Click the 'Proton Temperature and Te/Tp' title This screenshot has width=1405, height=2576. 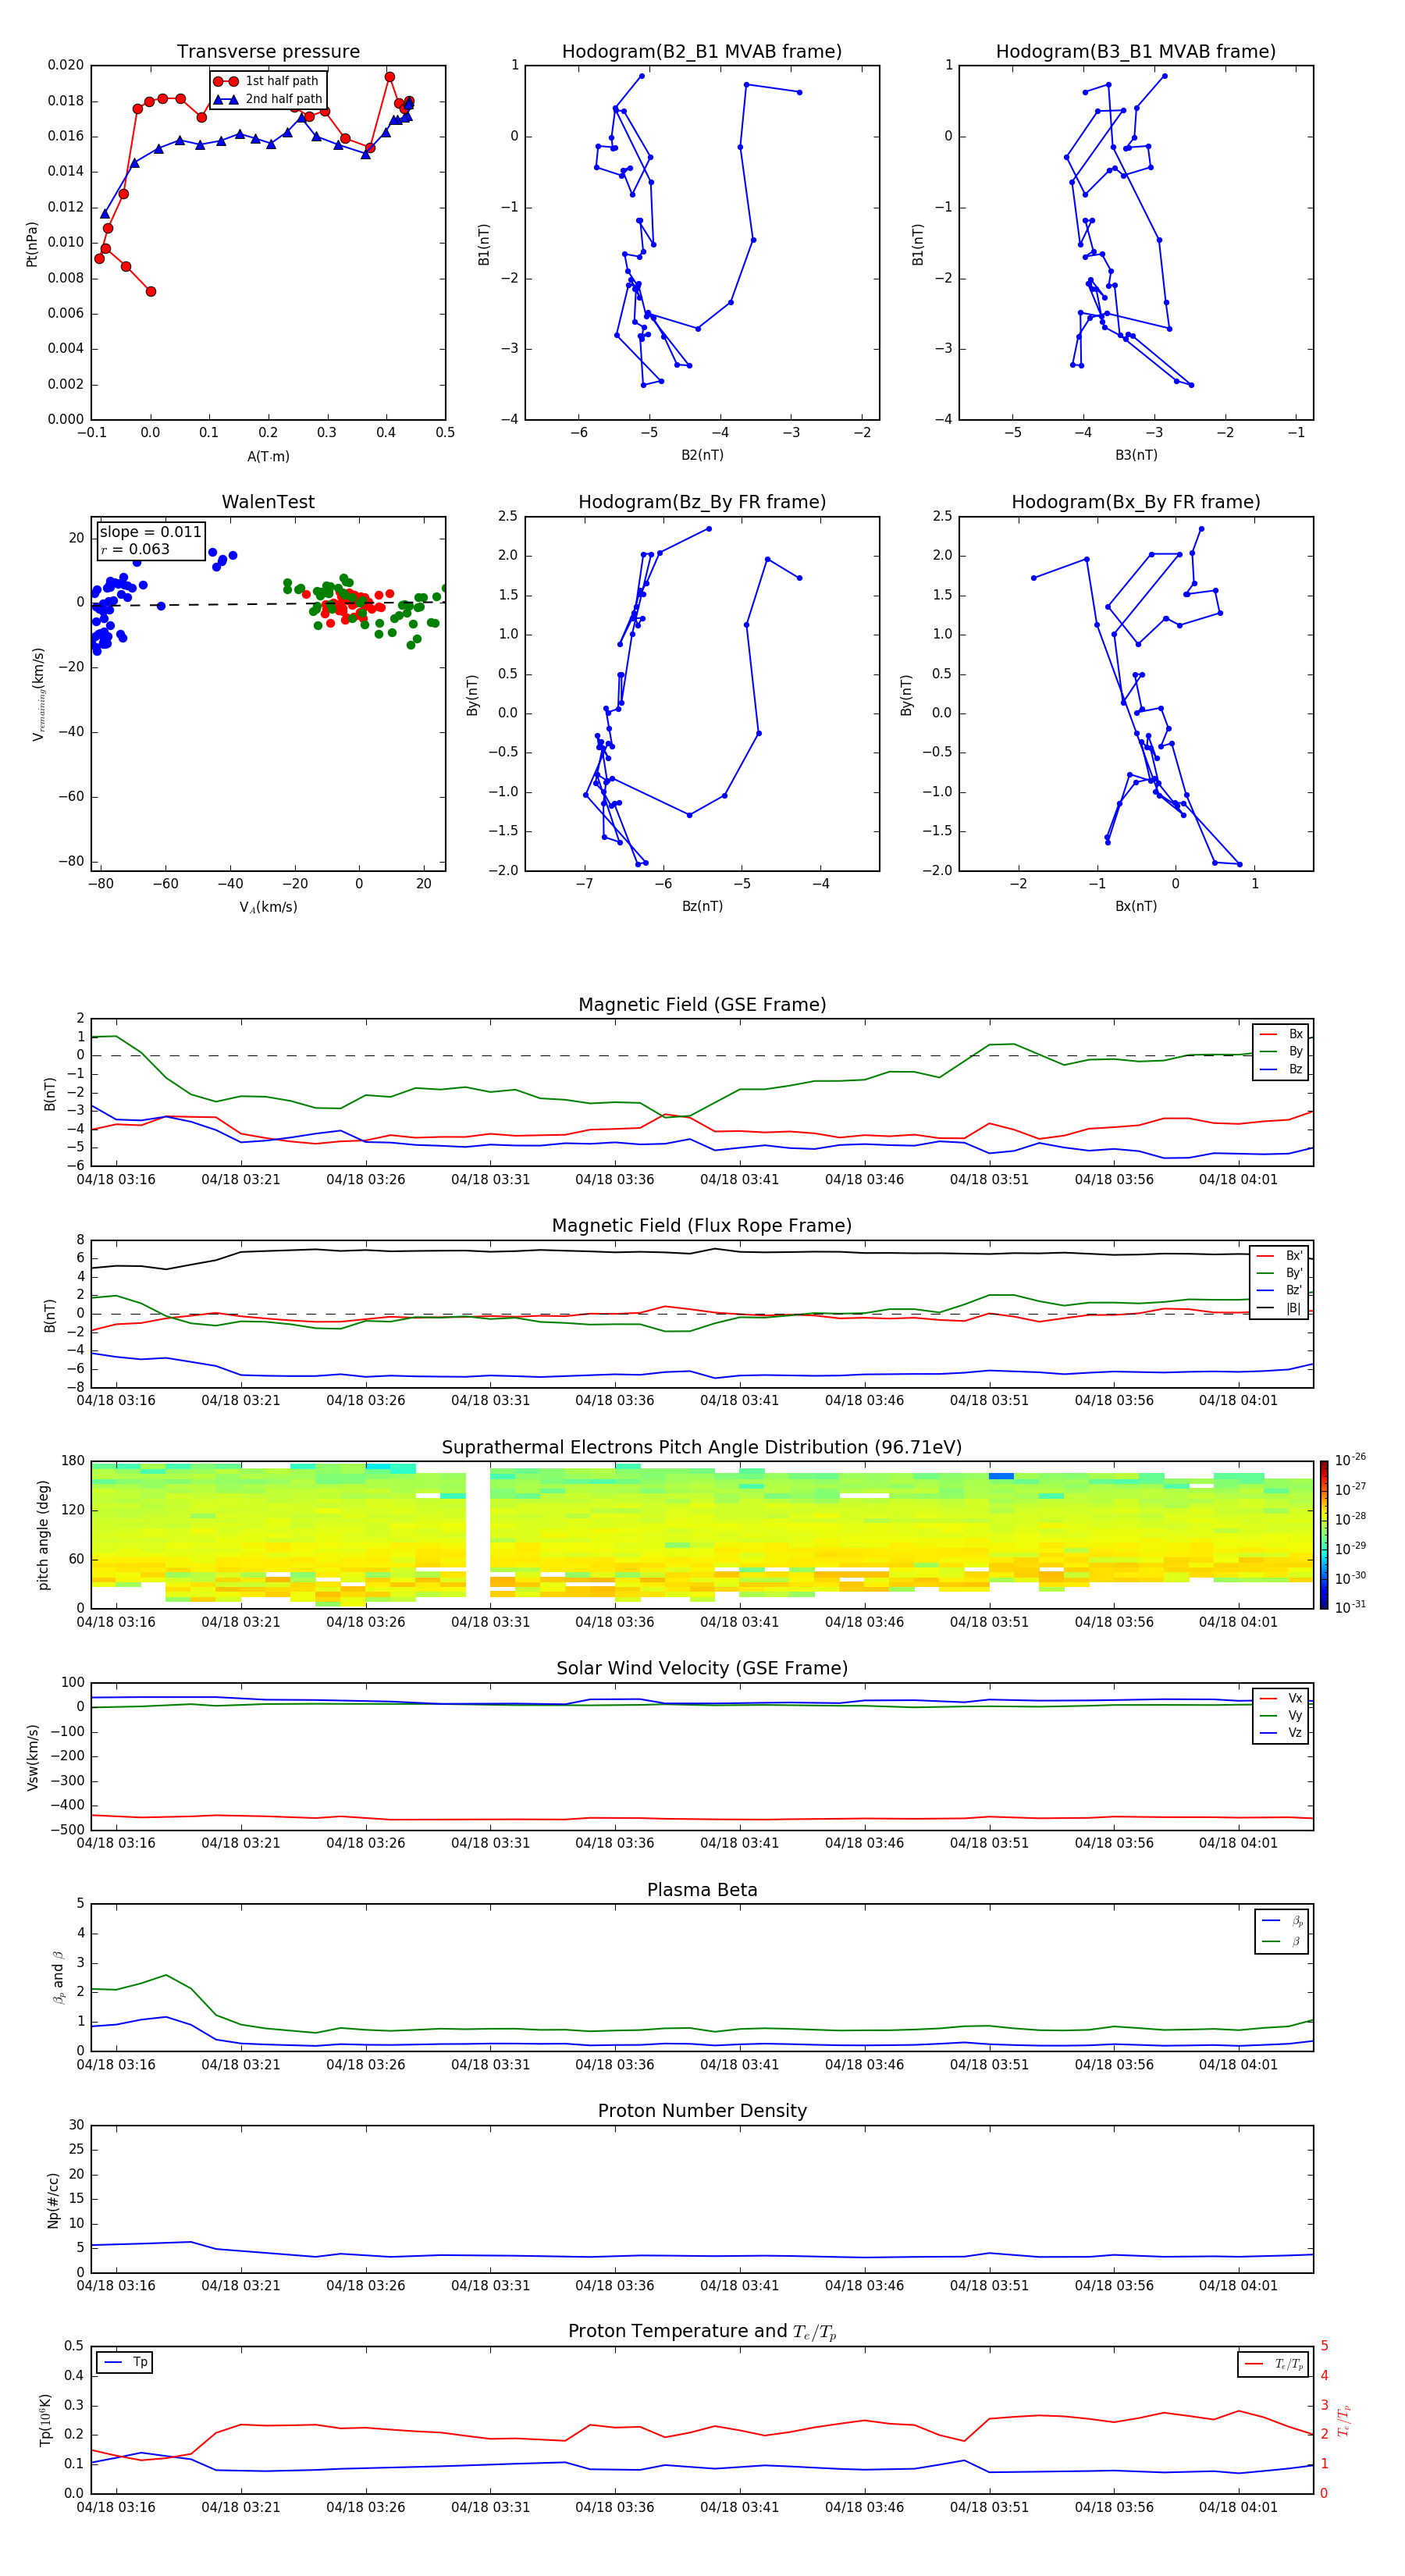(702, 2332)
